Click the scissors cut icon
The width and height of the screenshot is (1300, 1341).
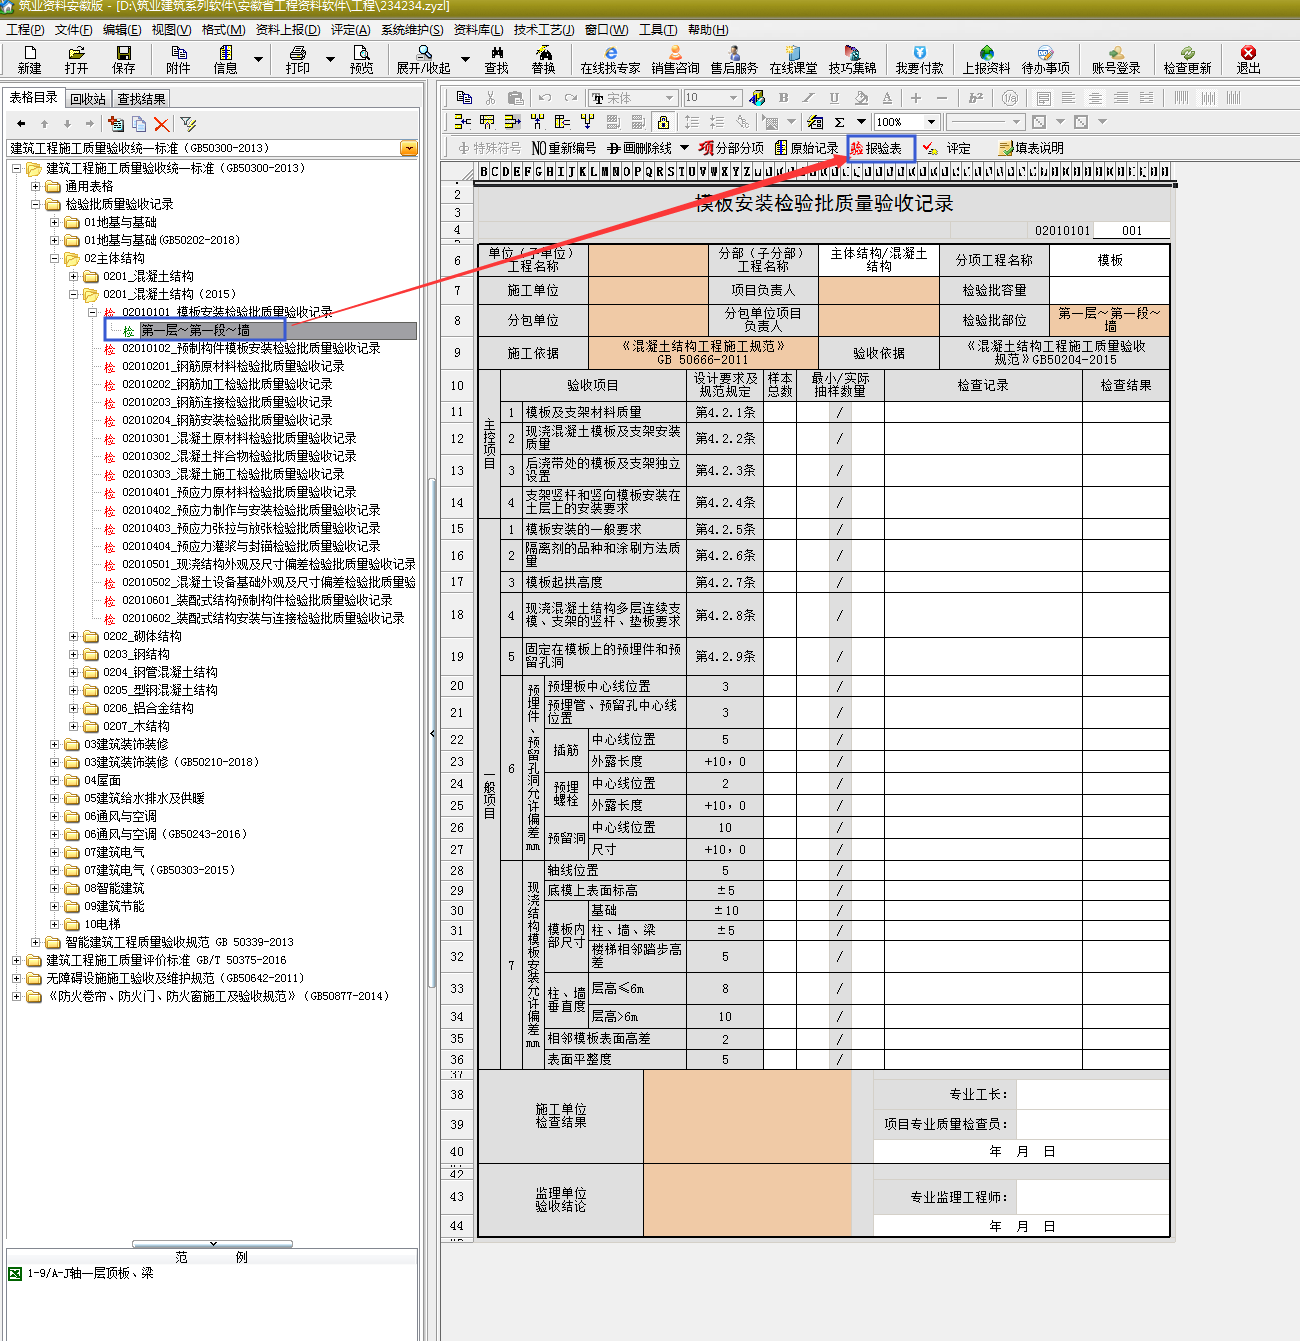[x=490, y=98]
